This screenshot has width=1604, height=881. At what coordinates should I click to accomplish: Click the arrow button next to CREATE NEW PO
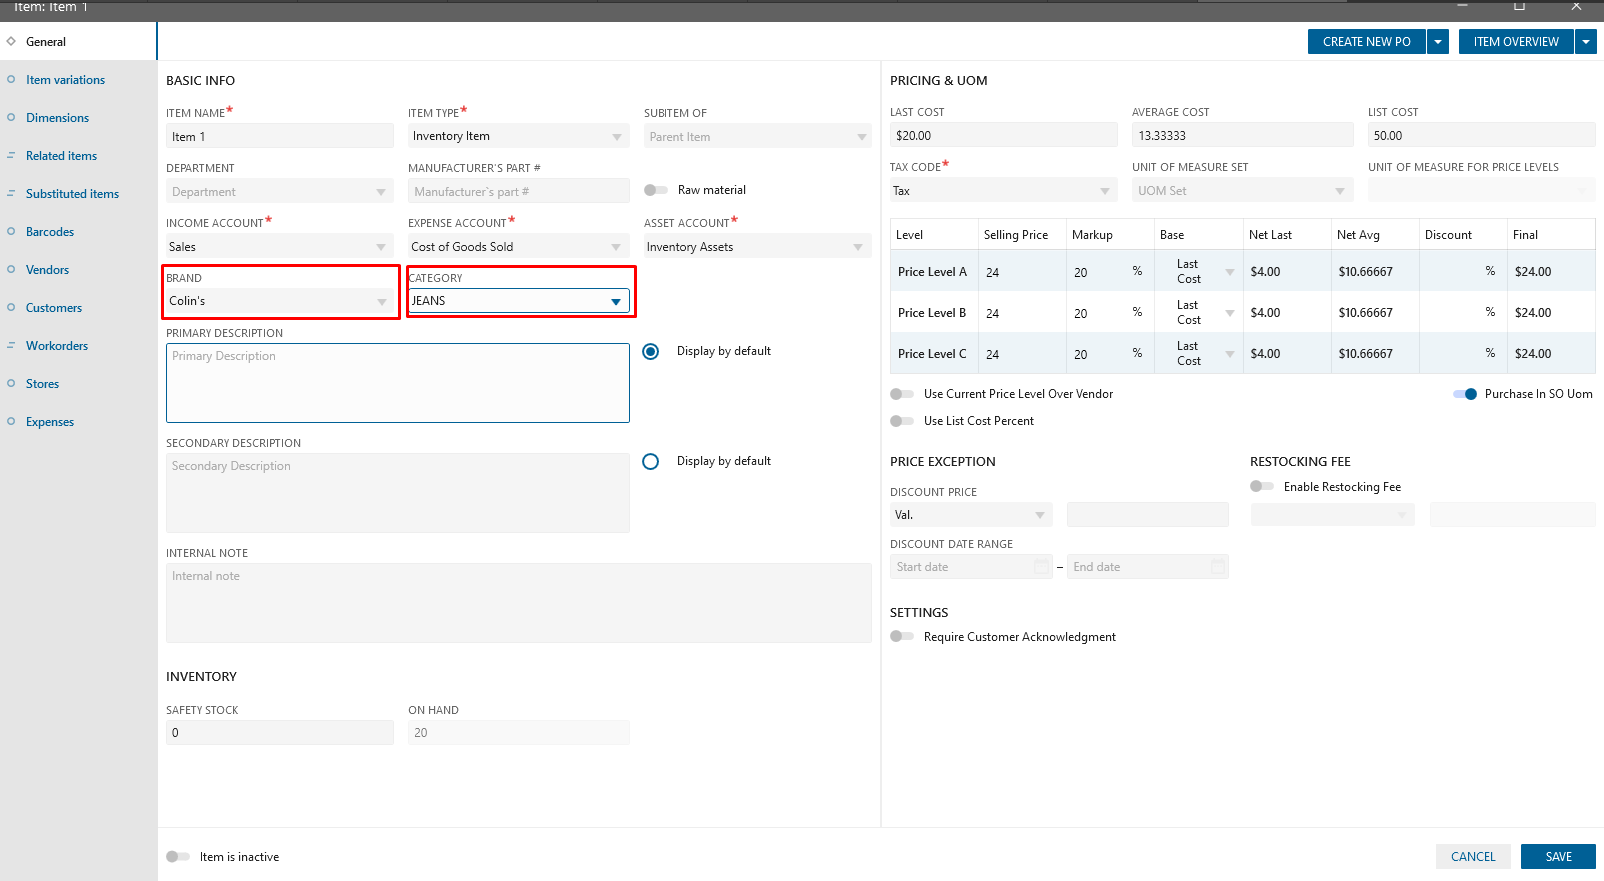point(1438,42)
